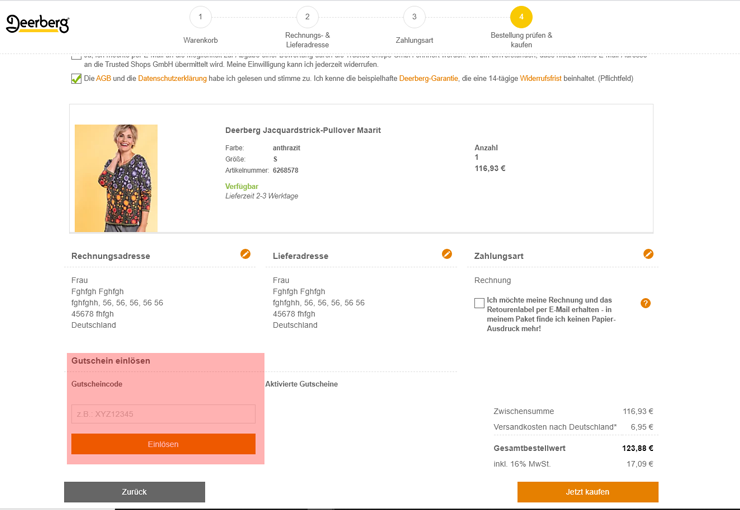Click the Rechnung payment method text

coord(493,280)
